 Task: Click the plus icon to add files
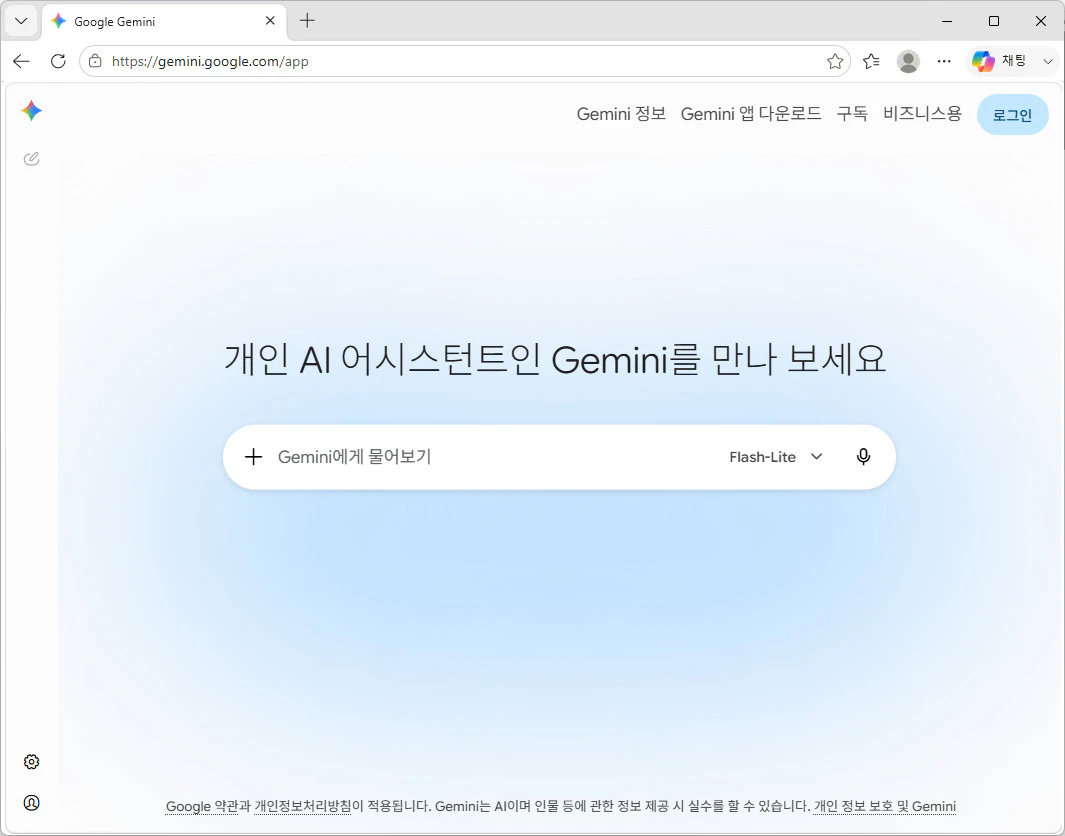[253, 457]
